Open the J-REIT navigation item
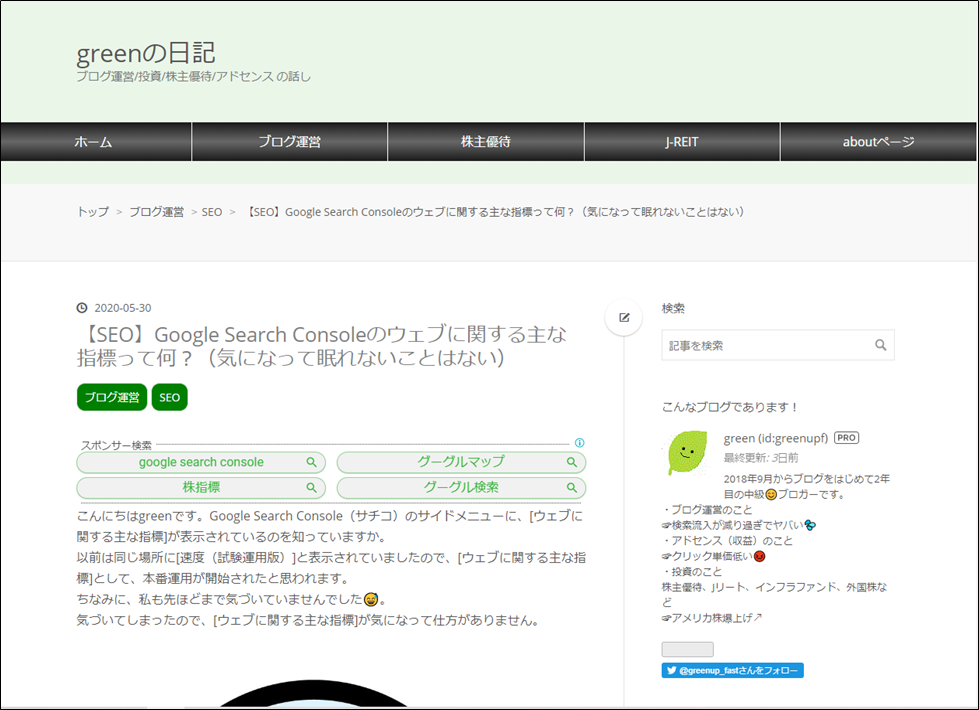 click(682, 142)
